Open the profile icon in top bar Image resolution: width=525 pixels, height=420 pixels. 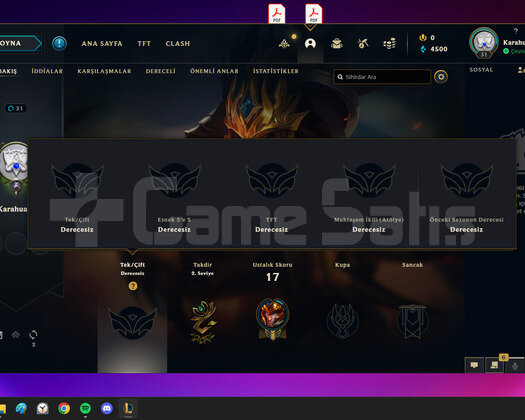(x=310, y=44)
